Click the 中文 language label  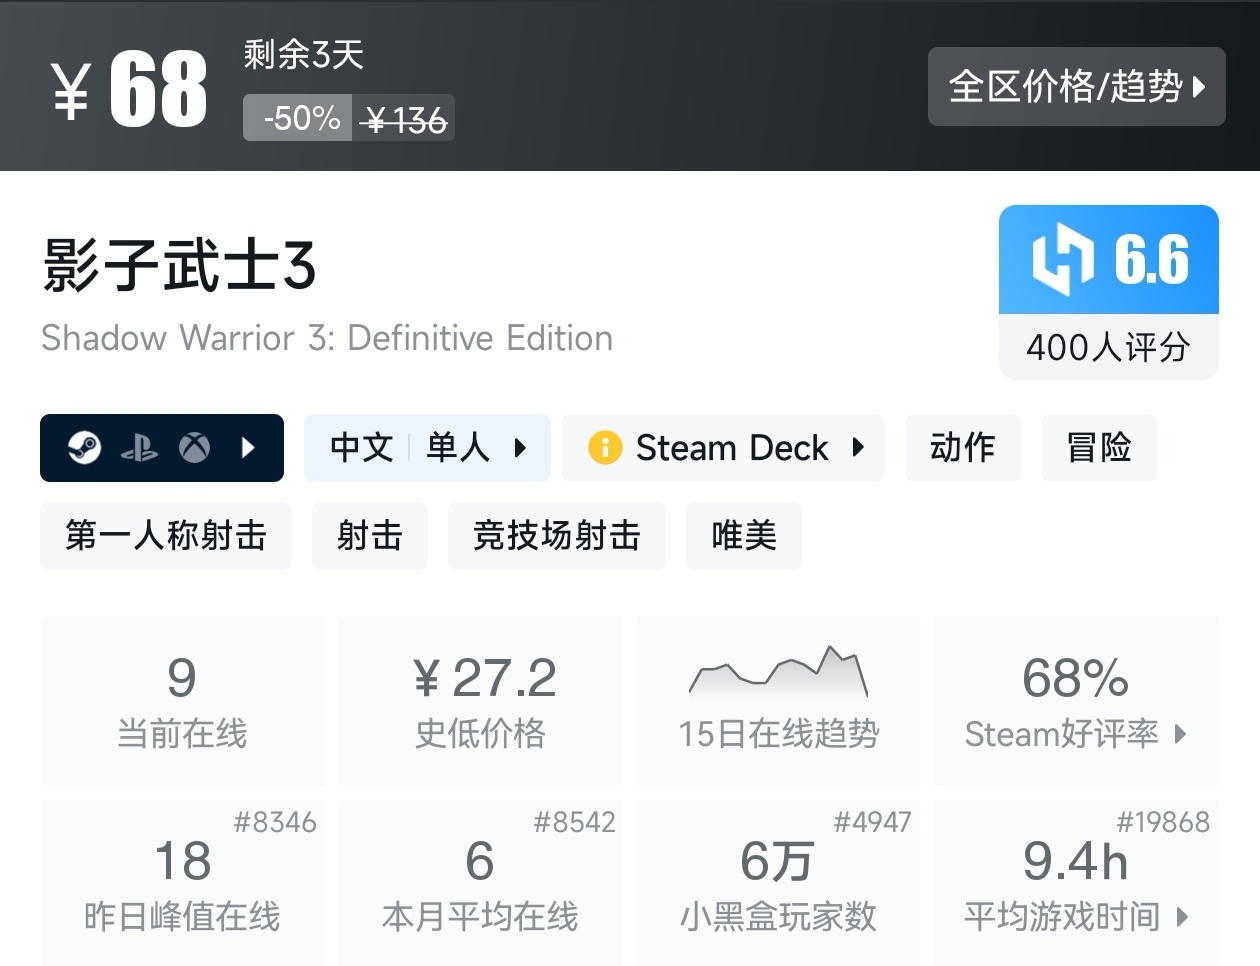362,447
